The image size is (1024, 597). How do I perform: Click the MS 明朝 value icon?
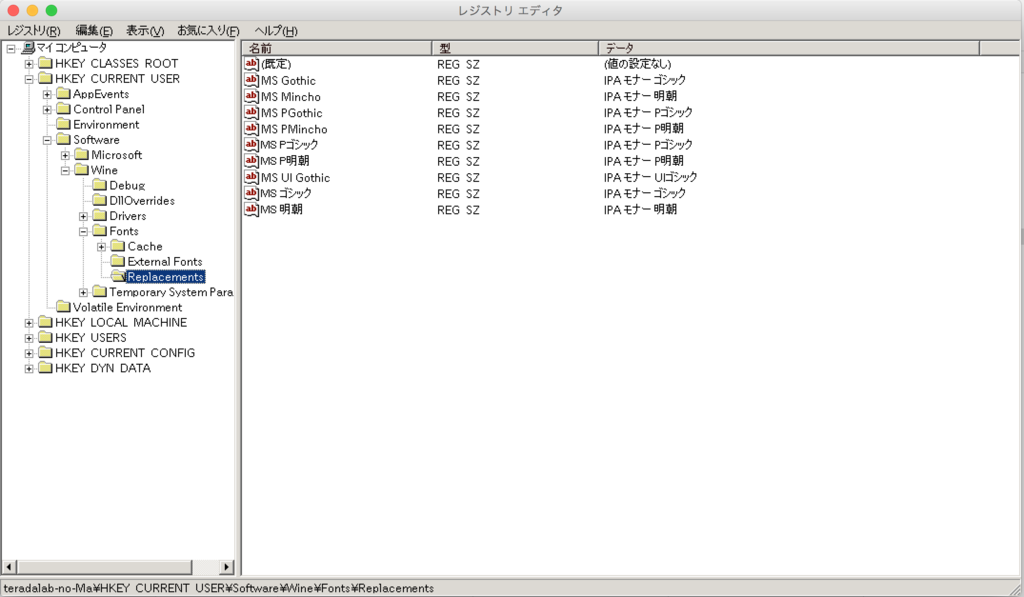tap(251, 210)
